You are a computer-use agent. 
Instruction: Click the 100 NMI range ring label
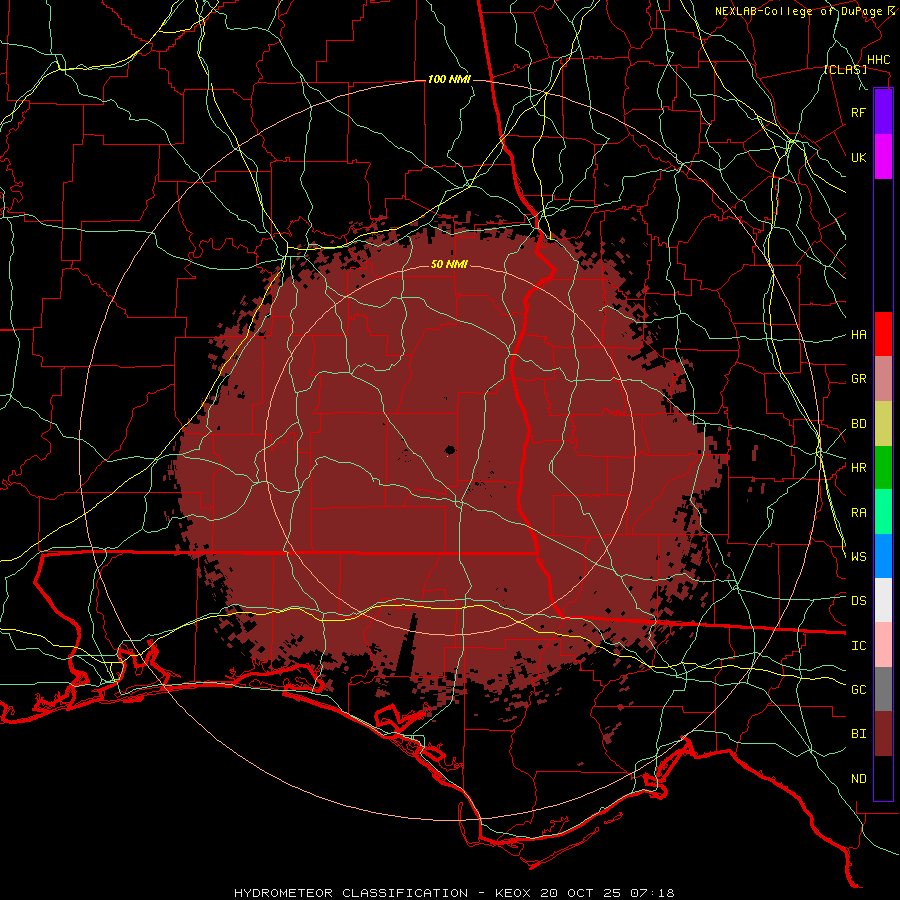point(449,79)
